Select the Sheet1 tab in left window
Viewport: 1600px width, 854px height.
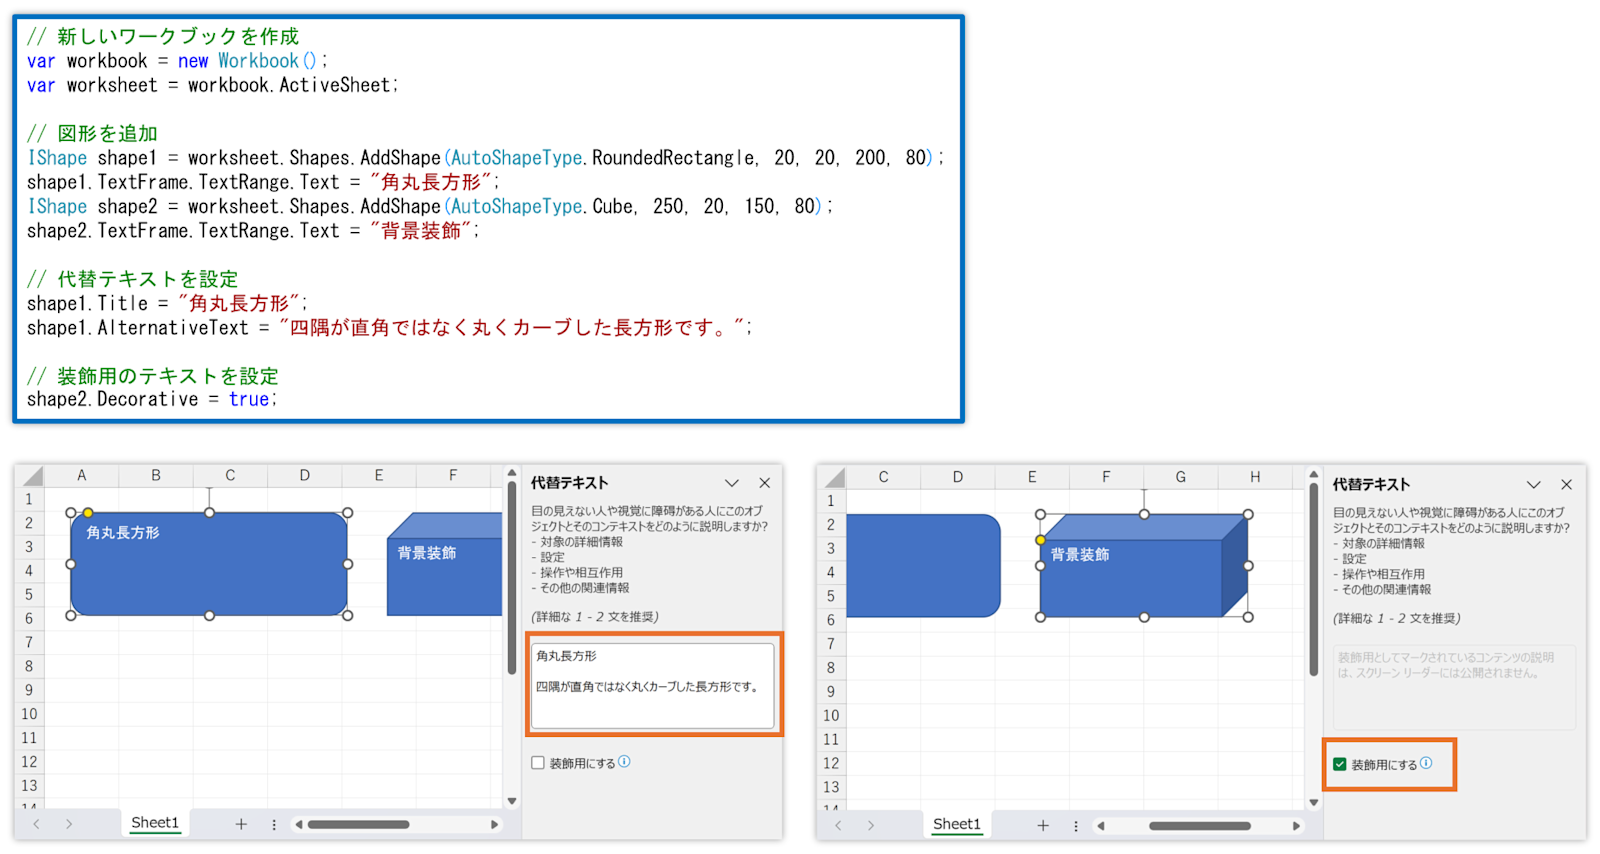[155, 823]
